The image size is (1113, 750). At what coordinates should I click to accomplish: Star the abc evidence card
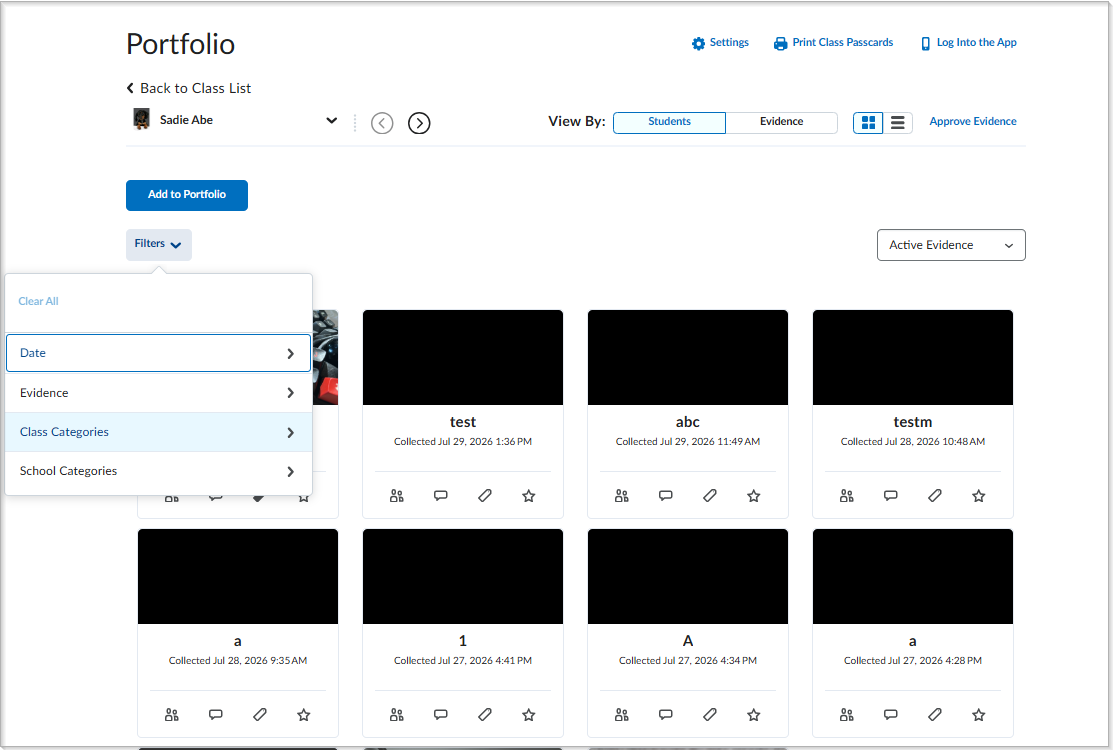(754, 495)
